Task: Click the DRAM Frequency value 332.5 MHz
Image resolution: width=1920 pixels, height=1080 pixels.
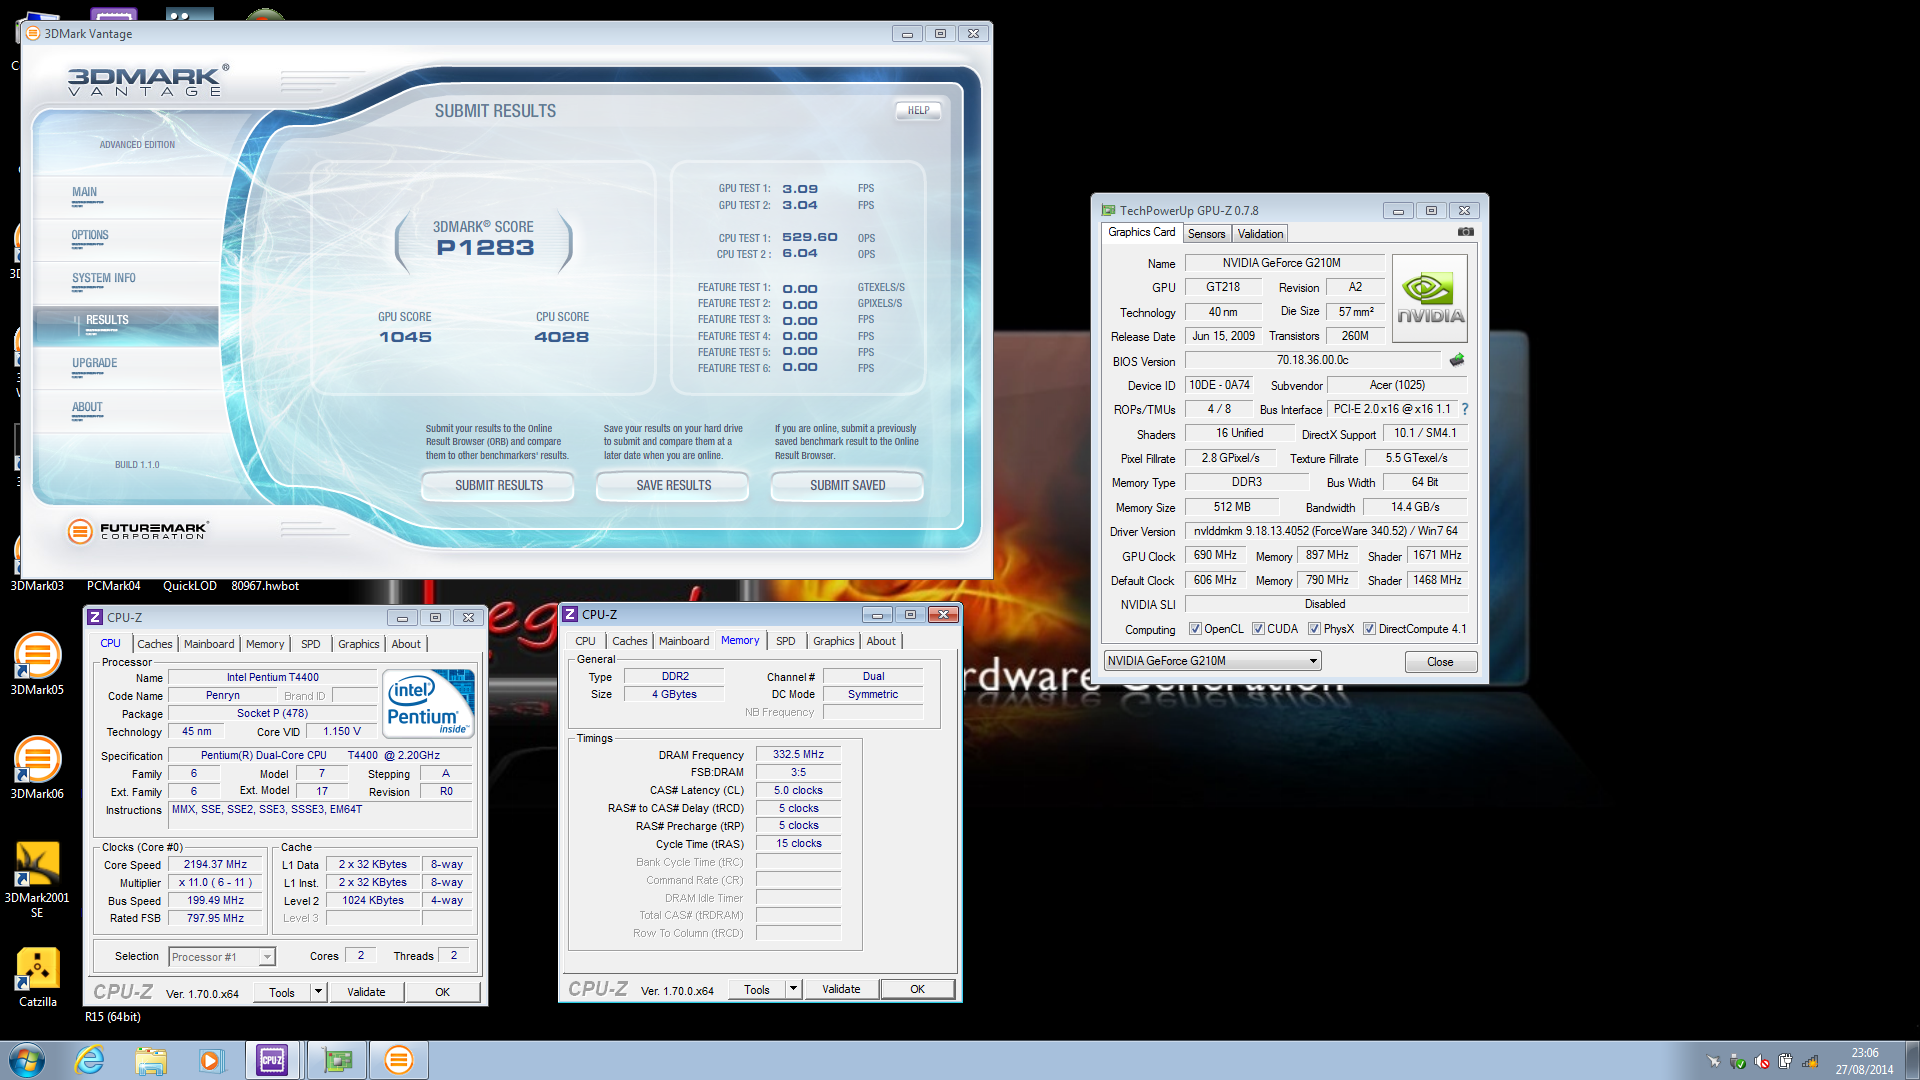Action: pos(798,754)
